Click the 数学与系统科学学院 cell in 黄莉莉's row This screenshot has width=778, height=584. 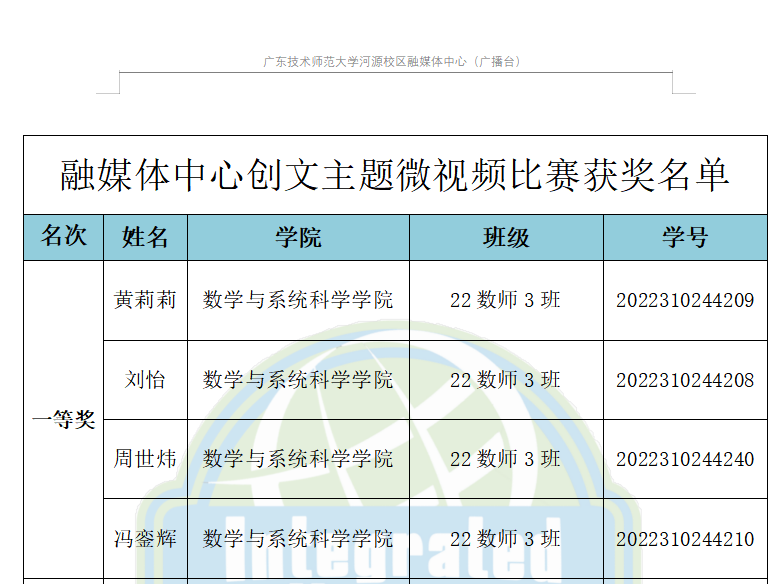click(298, 300)
